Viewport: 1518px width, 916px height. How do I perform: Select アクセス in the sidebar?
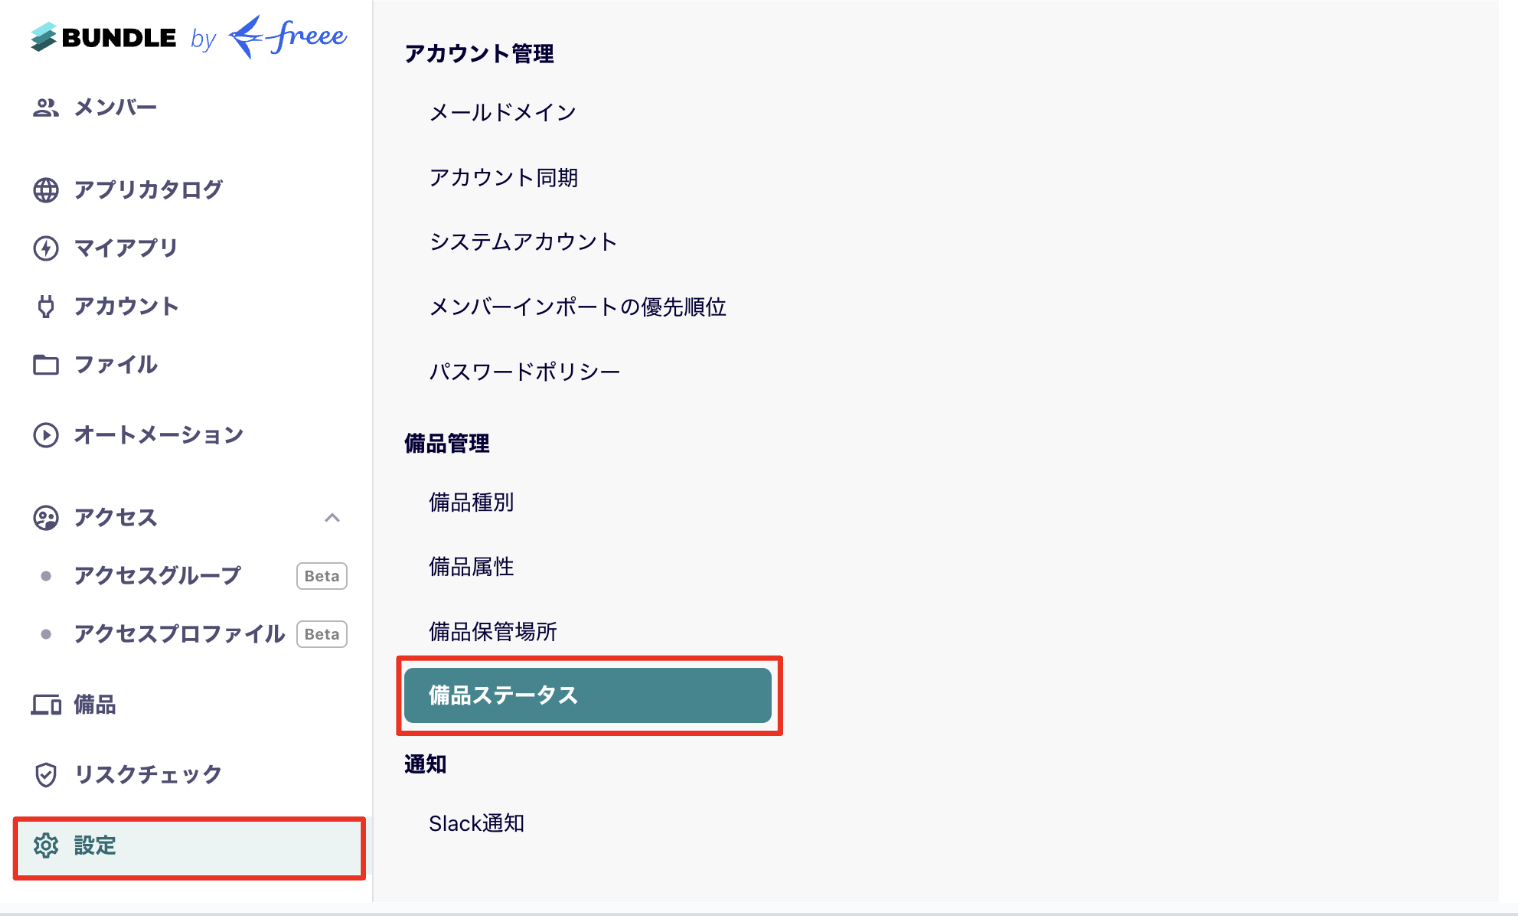[116, 518]
